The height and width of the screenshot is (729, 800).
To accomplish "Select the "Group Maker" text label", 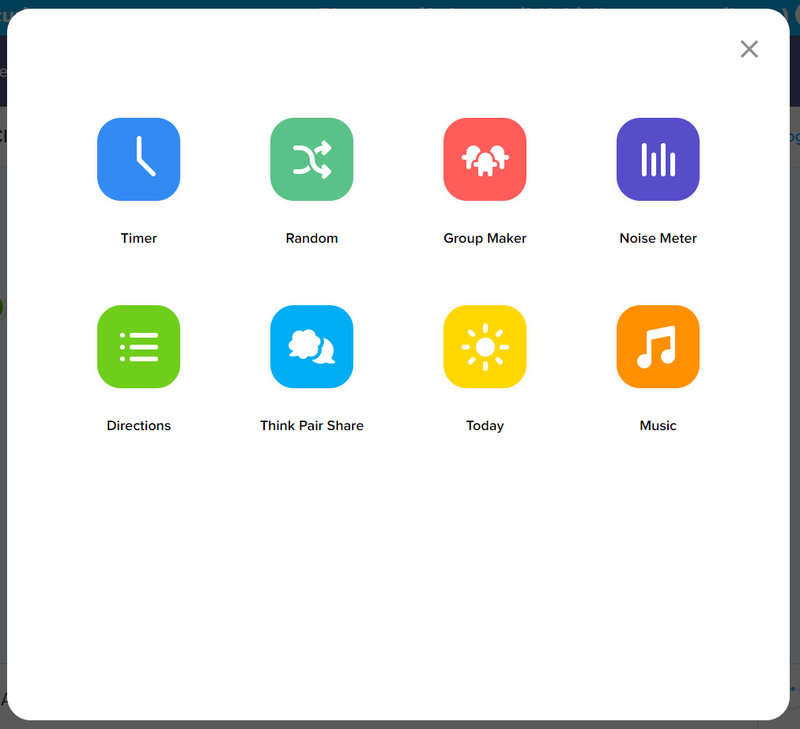I will click(x=485, y=238).
